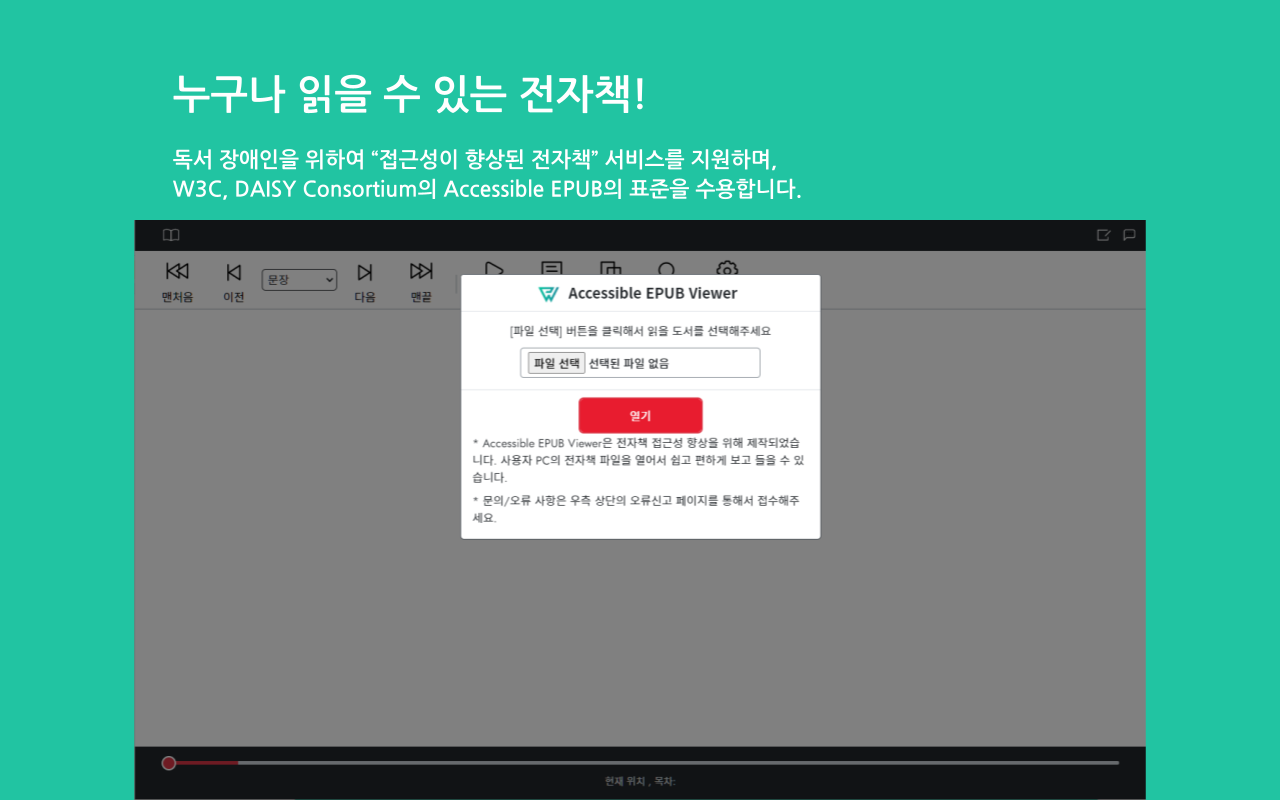Advance with the 다음 control
This screenshot has width=1280, height=800.
(x=365, y=280)
